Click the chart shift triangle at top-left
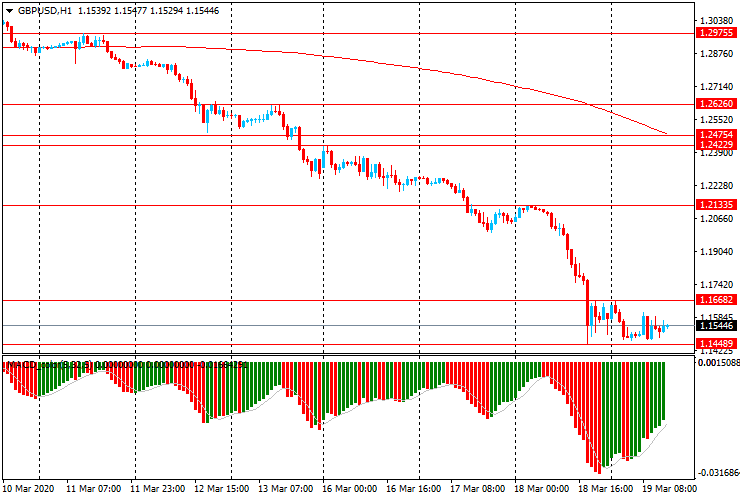Viewport: 740px width, 500px height. tap(9, 8)
